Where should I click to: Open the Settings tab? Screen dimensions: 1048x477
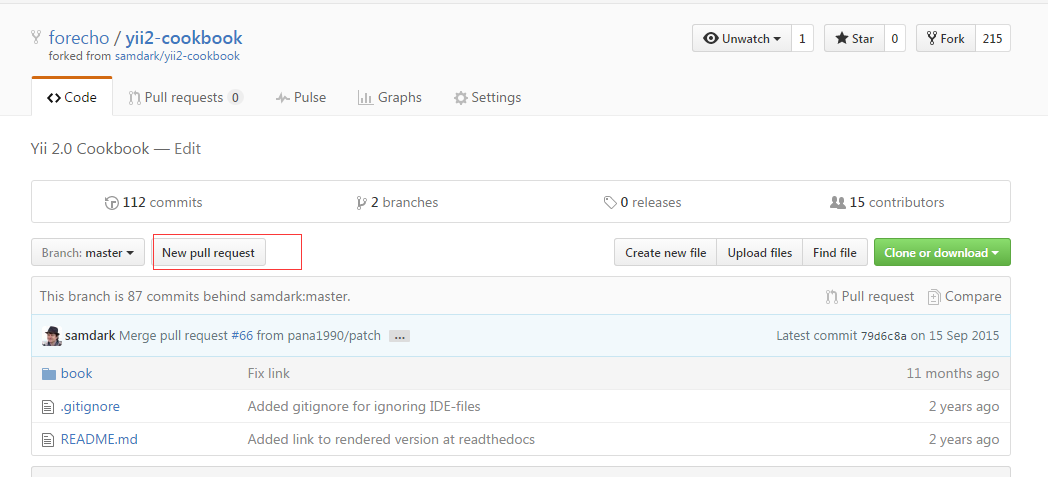487,98
